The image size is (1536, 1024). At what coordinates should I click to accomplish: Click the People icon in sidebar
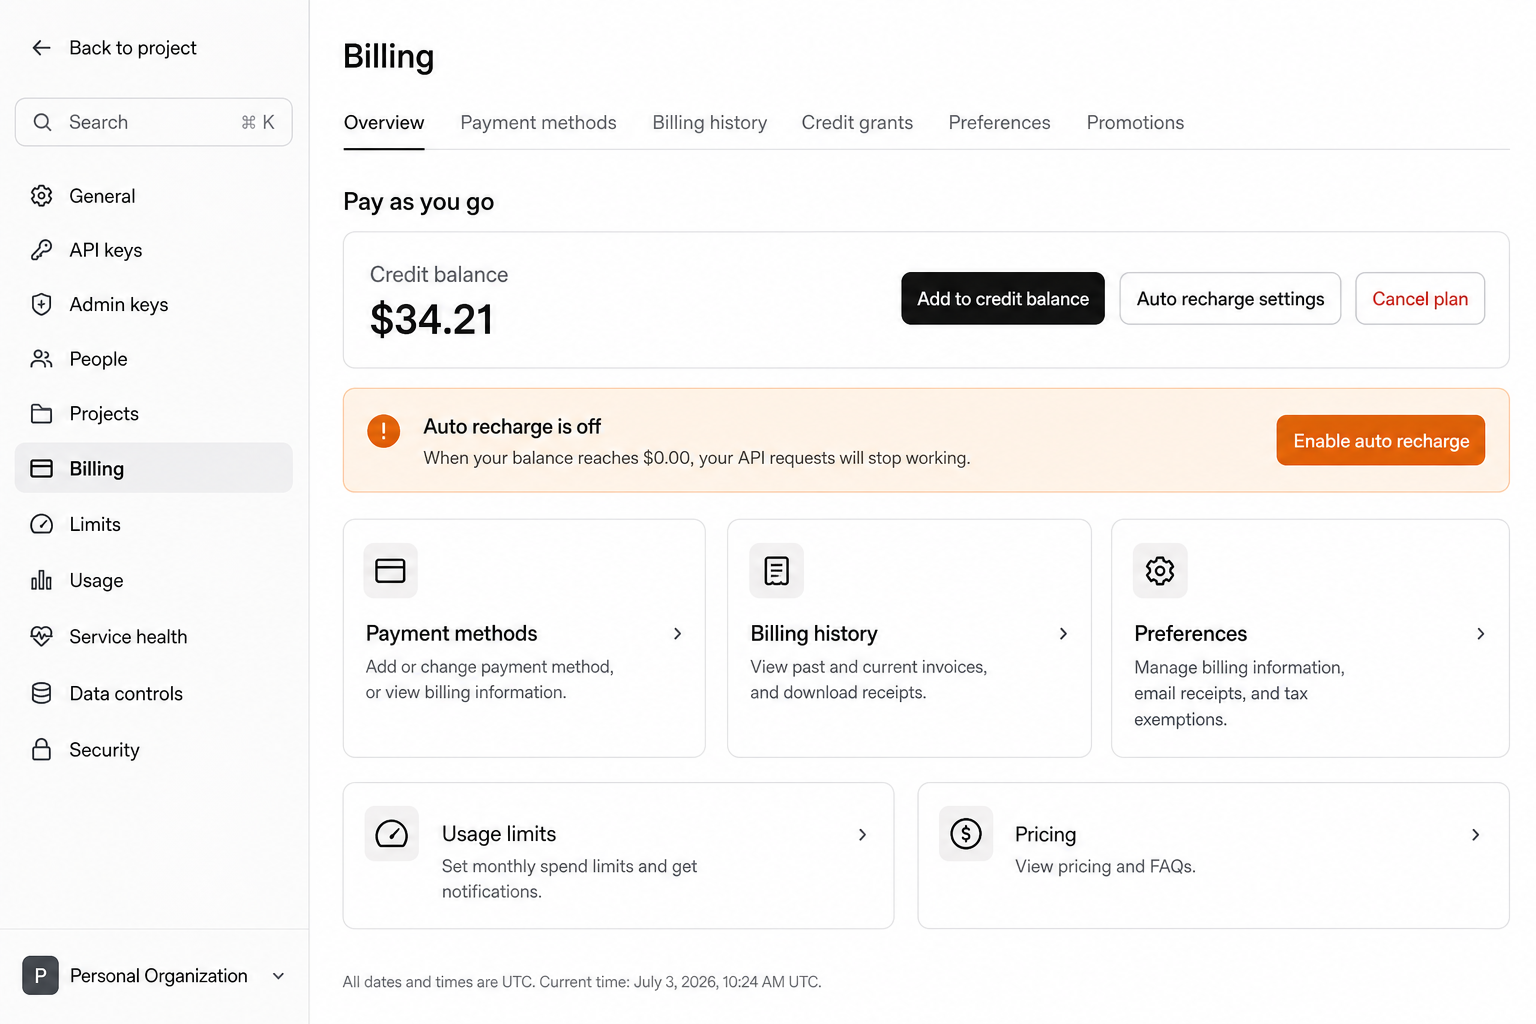coord(41,359)
